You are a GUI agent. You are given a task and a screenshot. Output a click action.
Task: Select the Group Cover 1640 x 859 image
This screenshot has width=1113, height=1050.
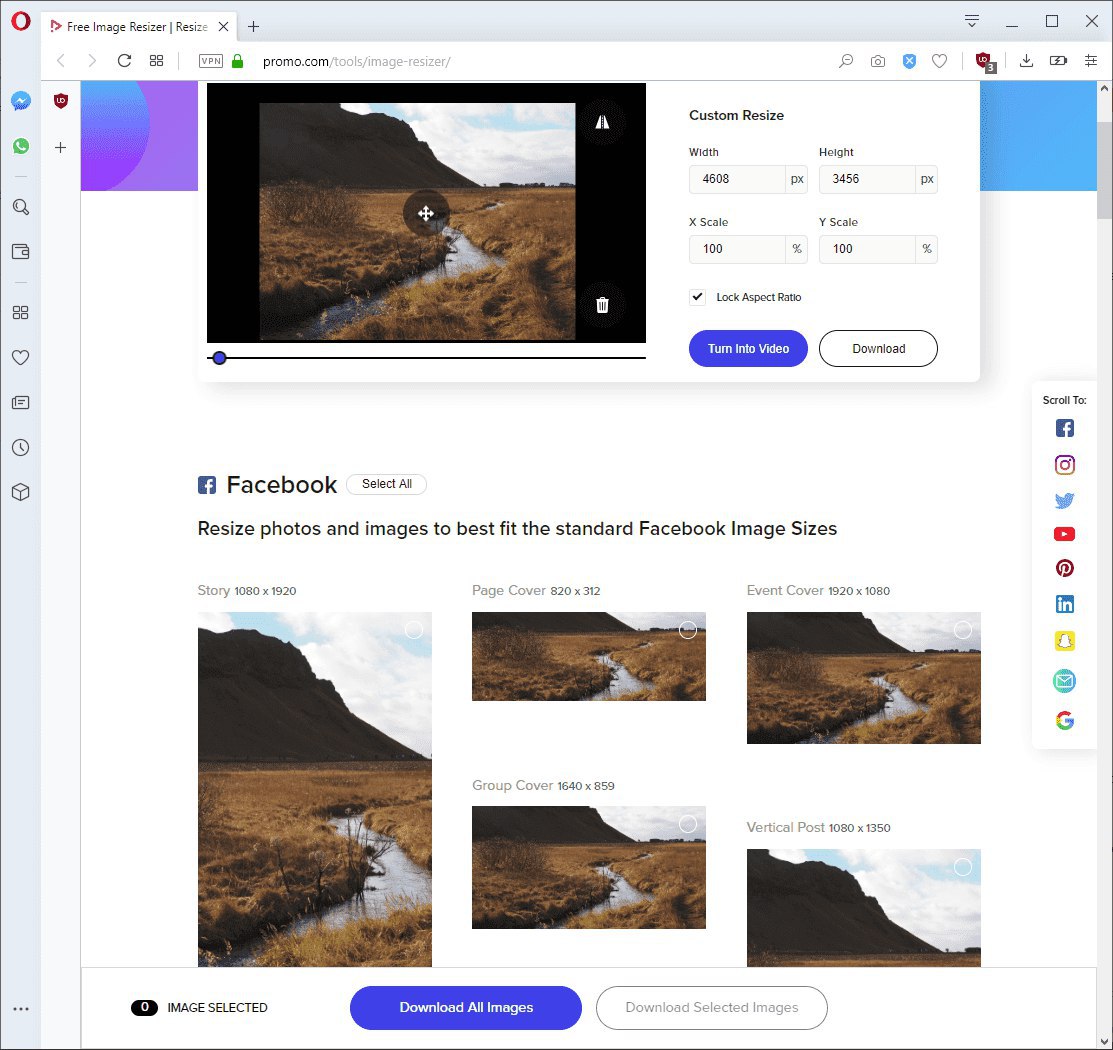coord(688,824)
